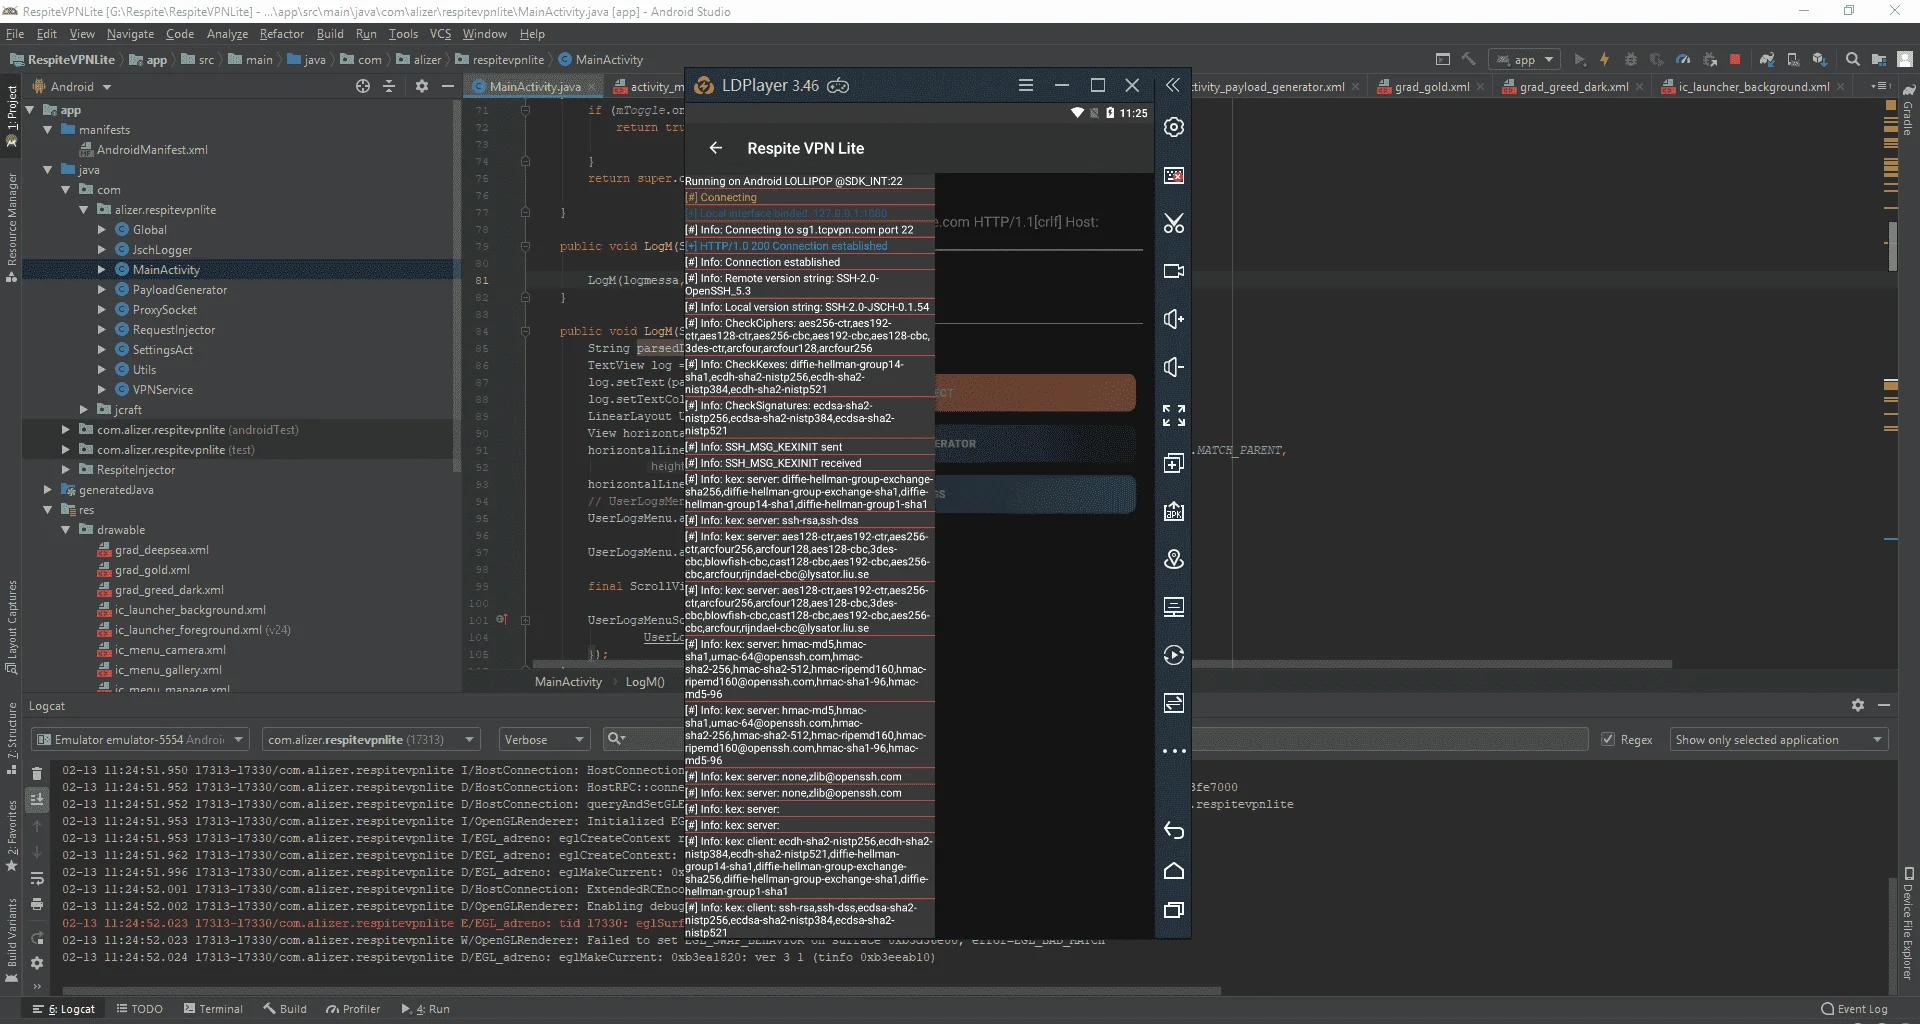Open Search Everywhere magnifier in toolbar

coord(1852,59)
